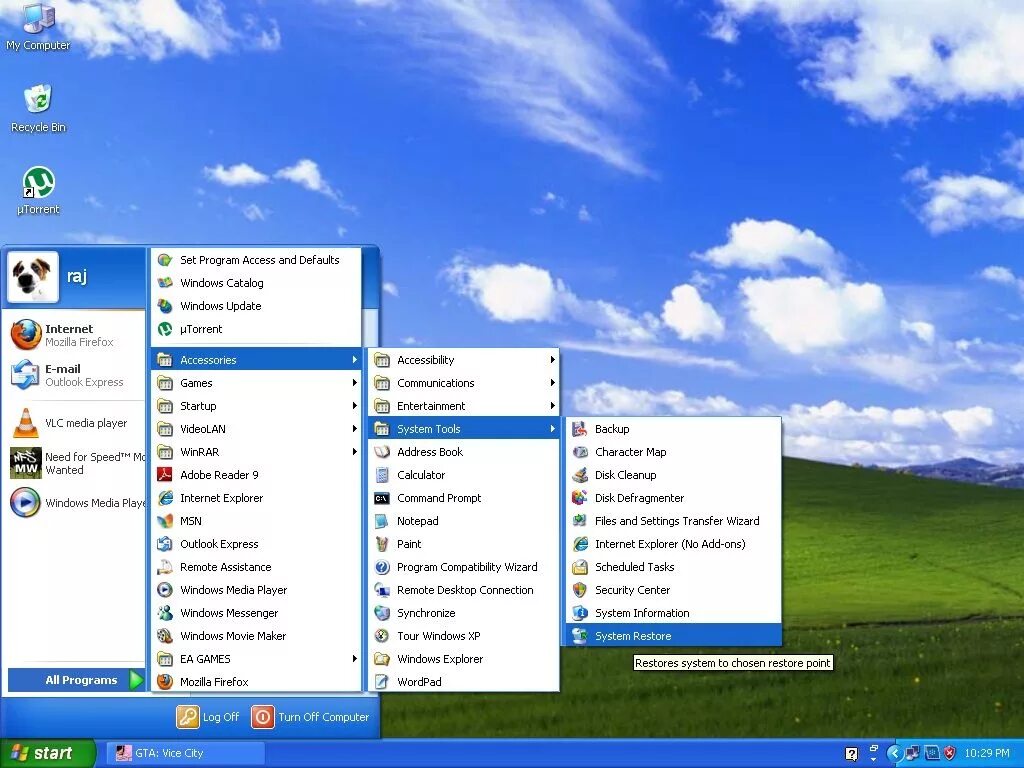
Task: Select the Recycle Bin desktop icon
Action: pos(38,108)
